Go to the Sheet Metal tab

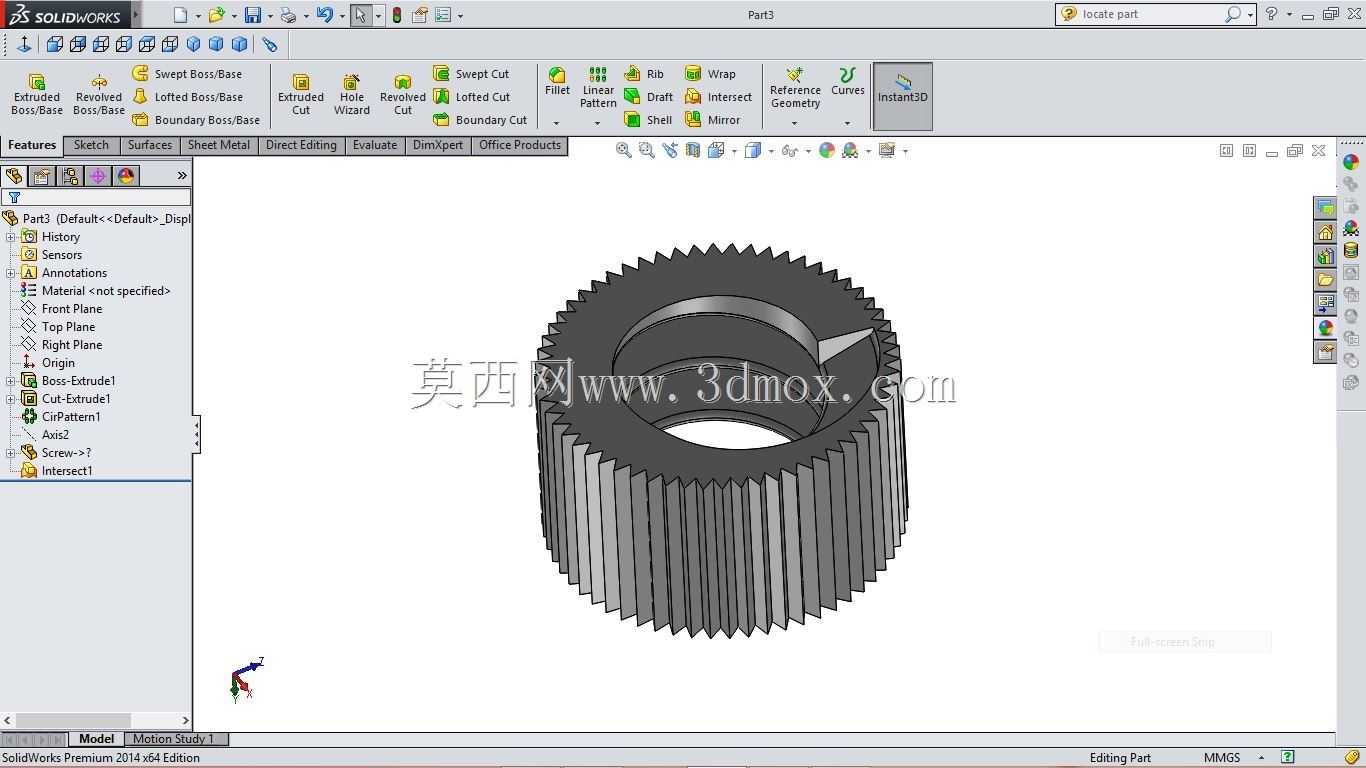click(x=219, y=146)
